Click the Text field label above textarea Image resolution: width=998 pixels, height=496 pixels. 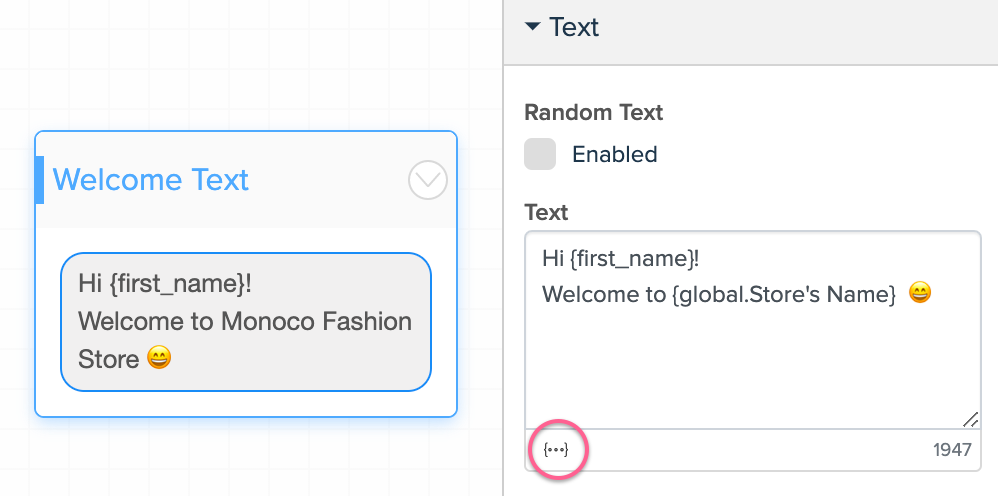546,213
